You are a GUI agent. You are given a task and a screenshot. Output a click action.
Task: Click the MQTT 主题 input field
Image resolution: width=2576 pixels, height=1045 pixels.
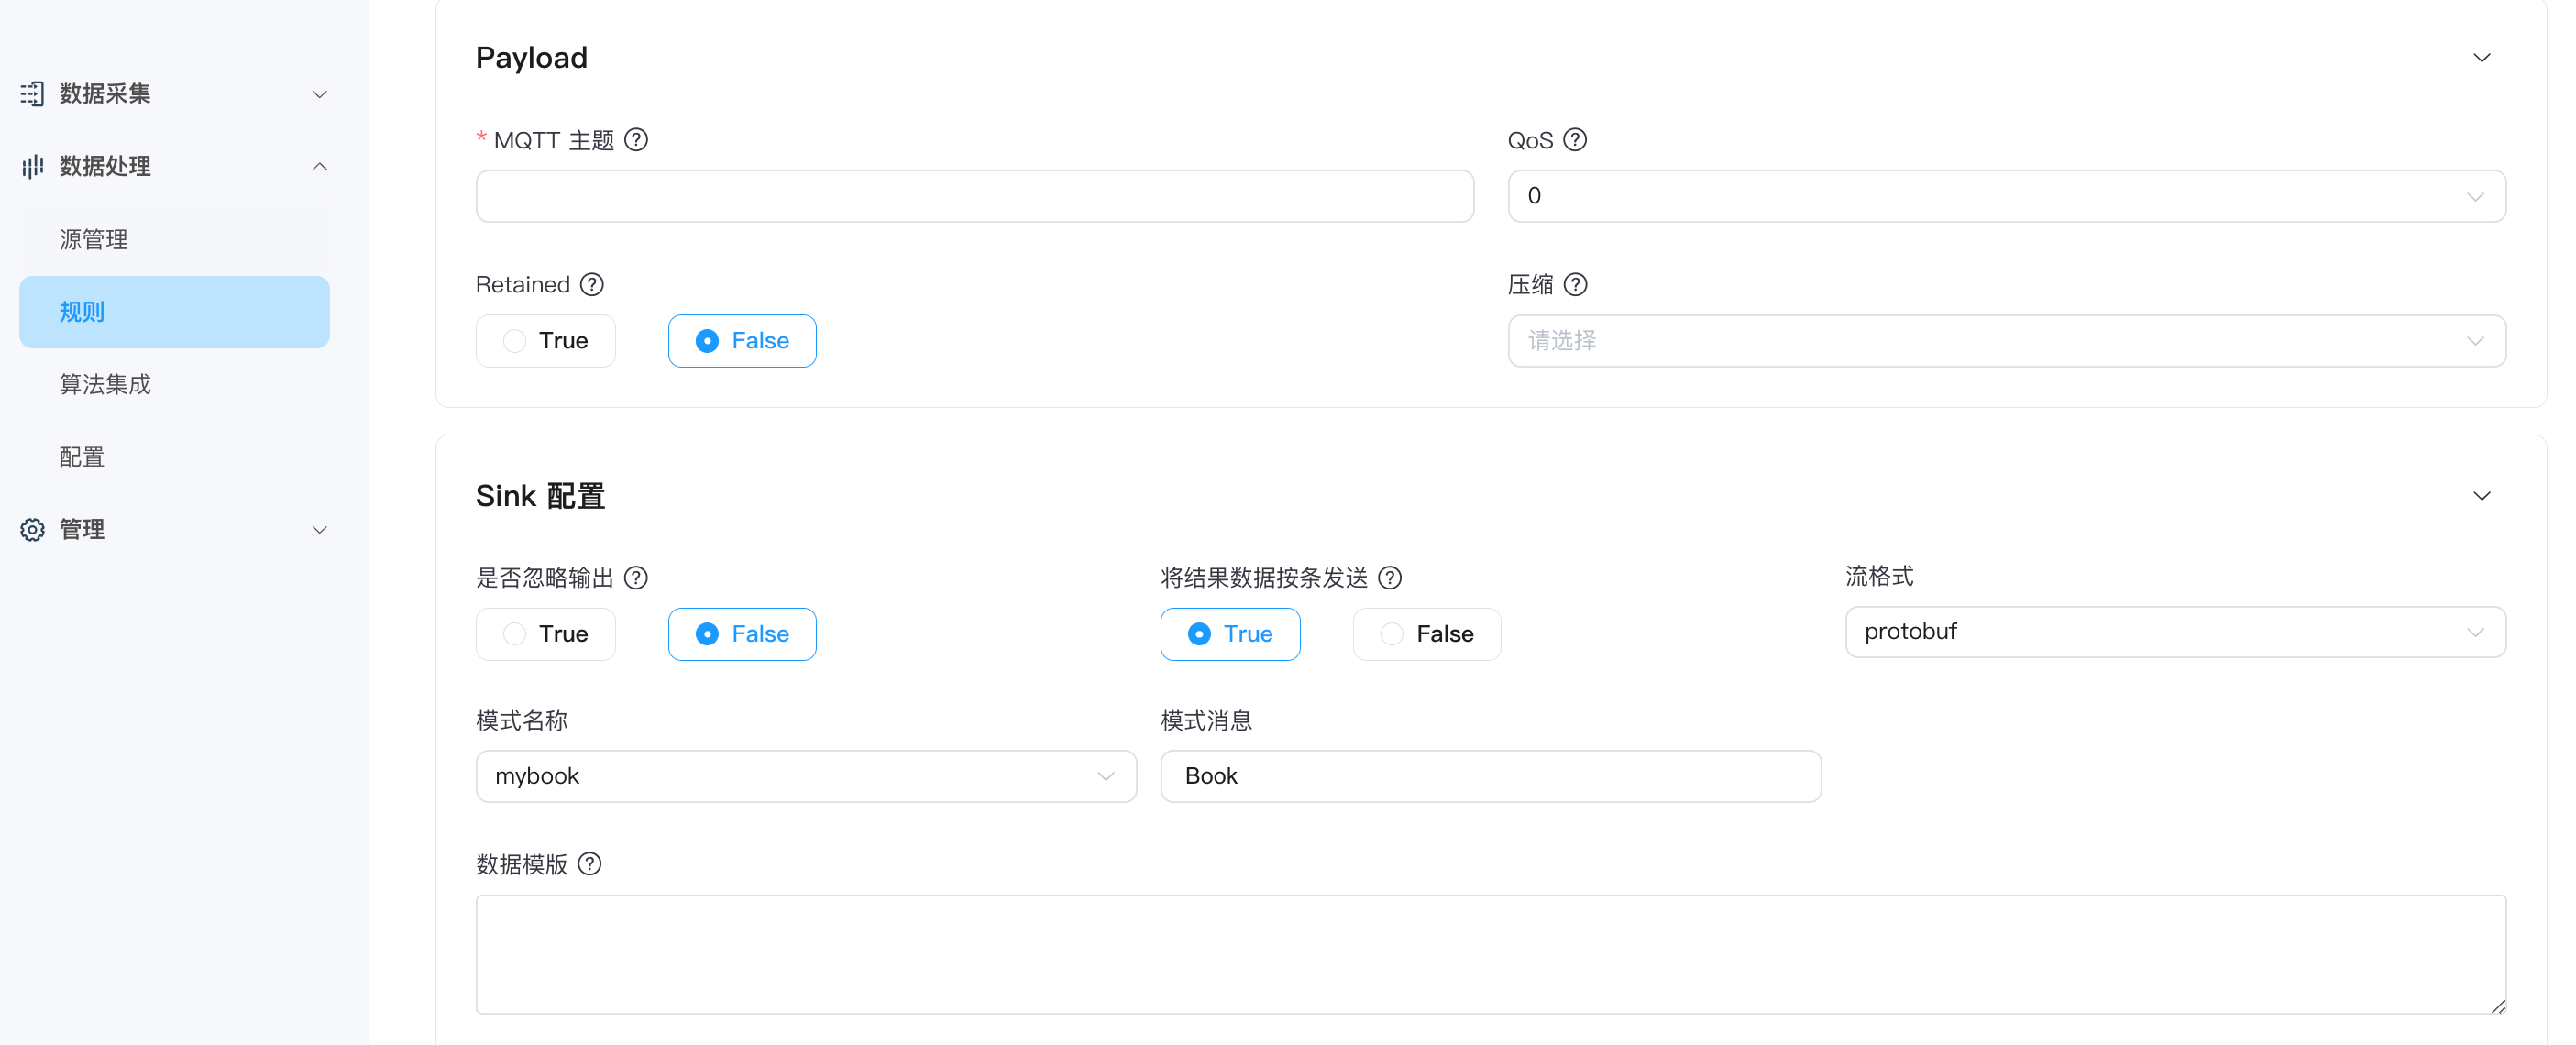tap(974, 196)
